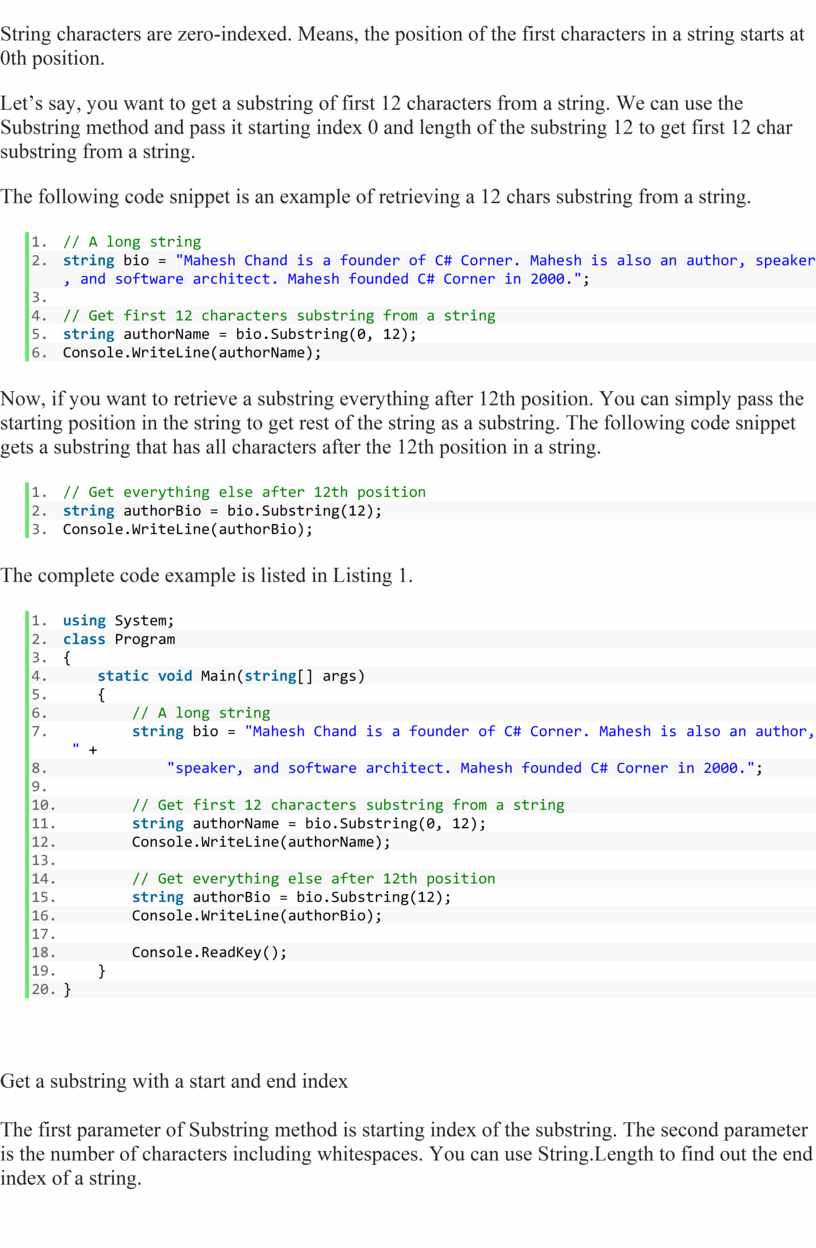
Task: Click line 5 authorName assignment in first snippet
Action: click(x=239, y=334)
